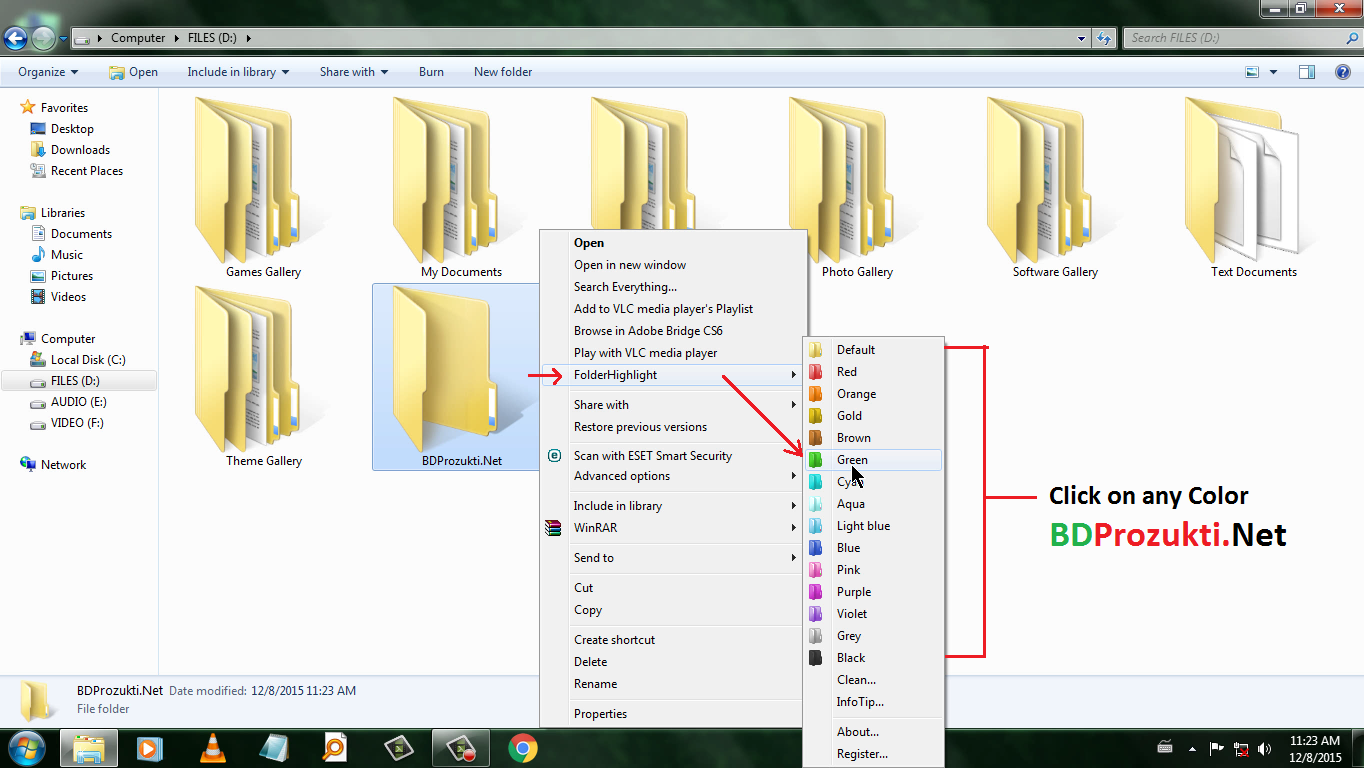
Task: Select Search Everything... entry
Action: (673, 287)
